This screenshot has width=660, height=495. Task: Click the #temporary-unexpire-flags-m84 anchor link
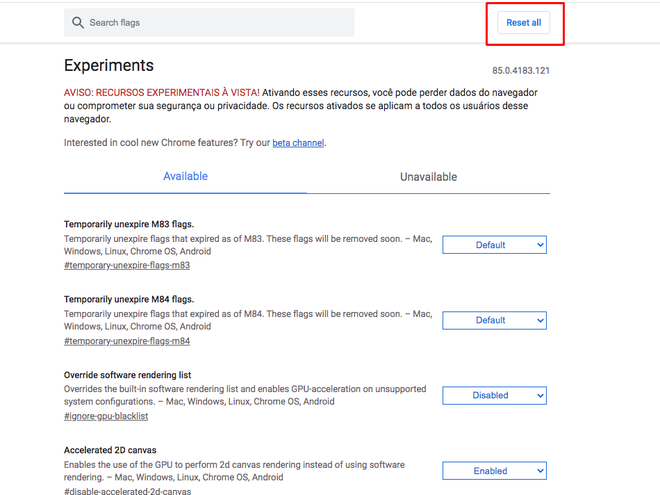127,341
